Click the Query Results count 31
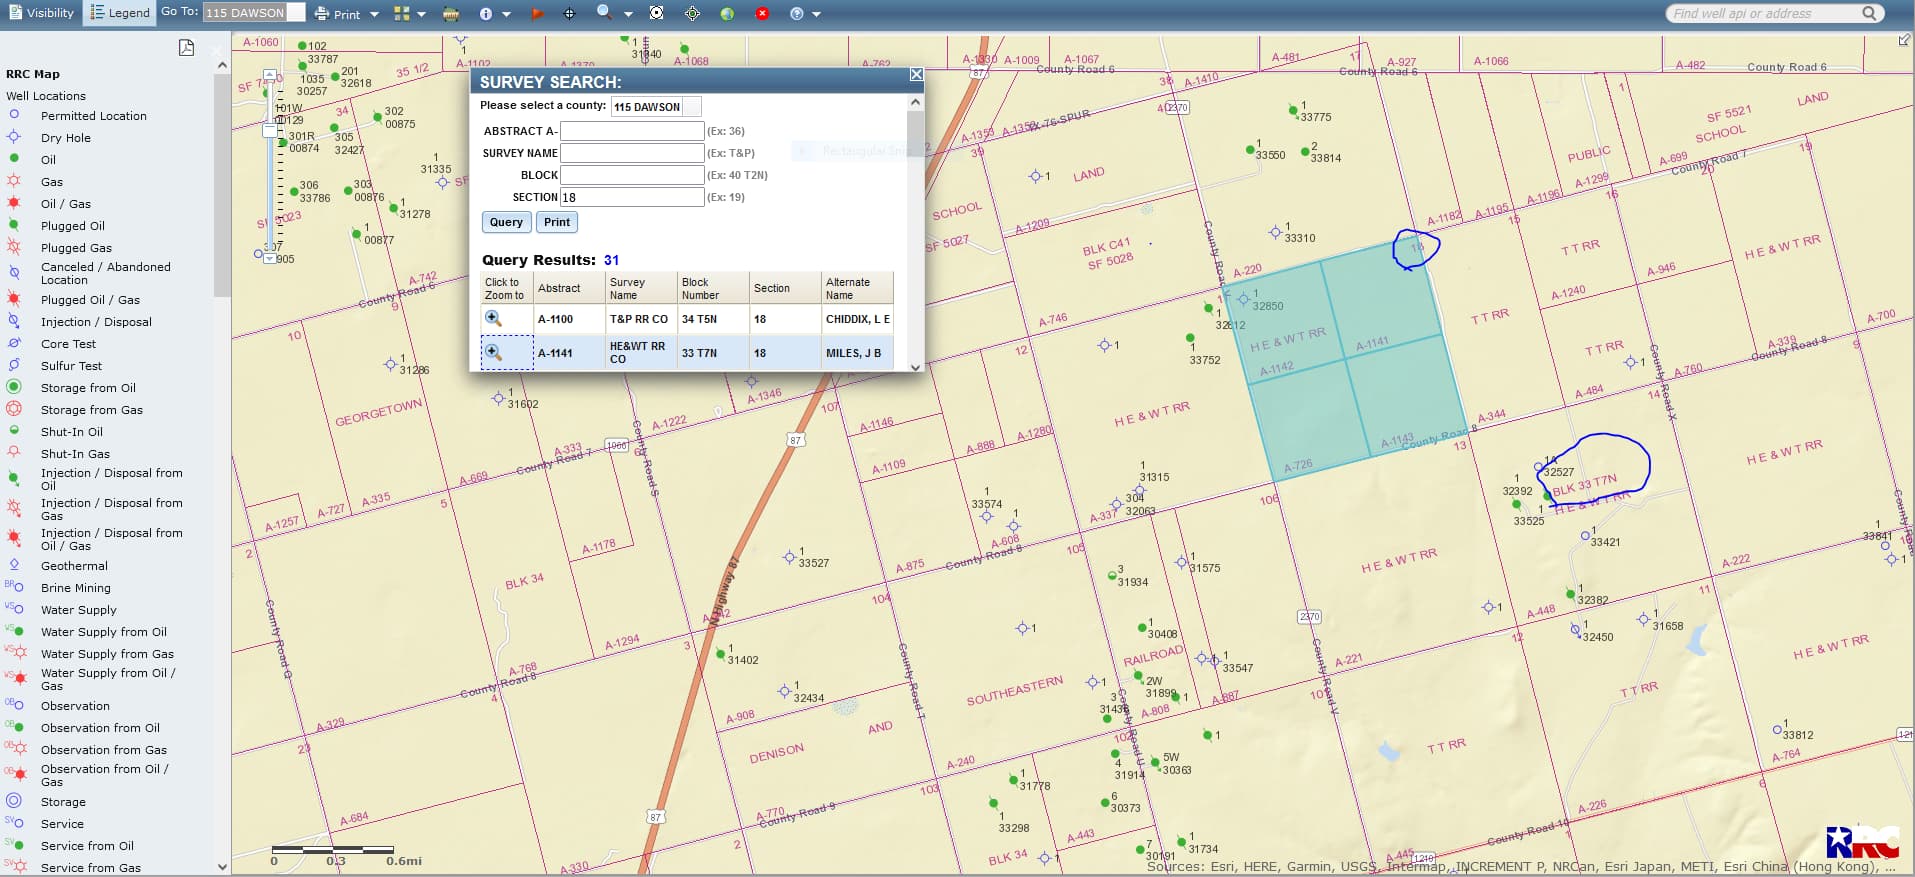Viewport: 1915px width, 877px height. (611, 260)
